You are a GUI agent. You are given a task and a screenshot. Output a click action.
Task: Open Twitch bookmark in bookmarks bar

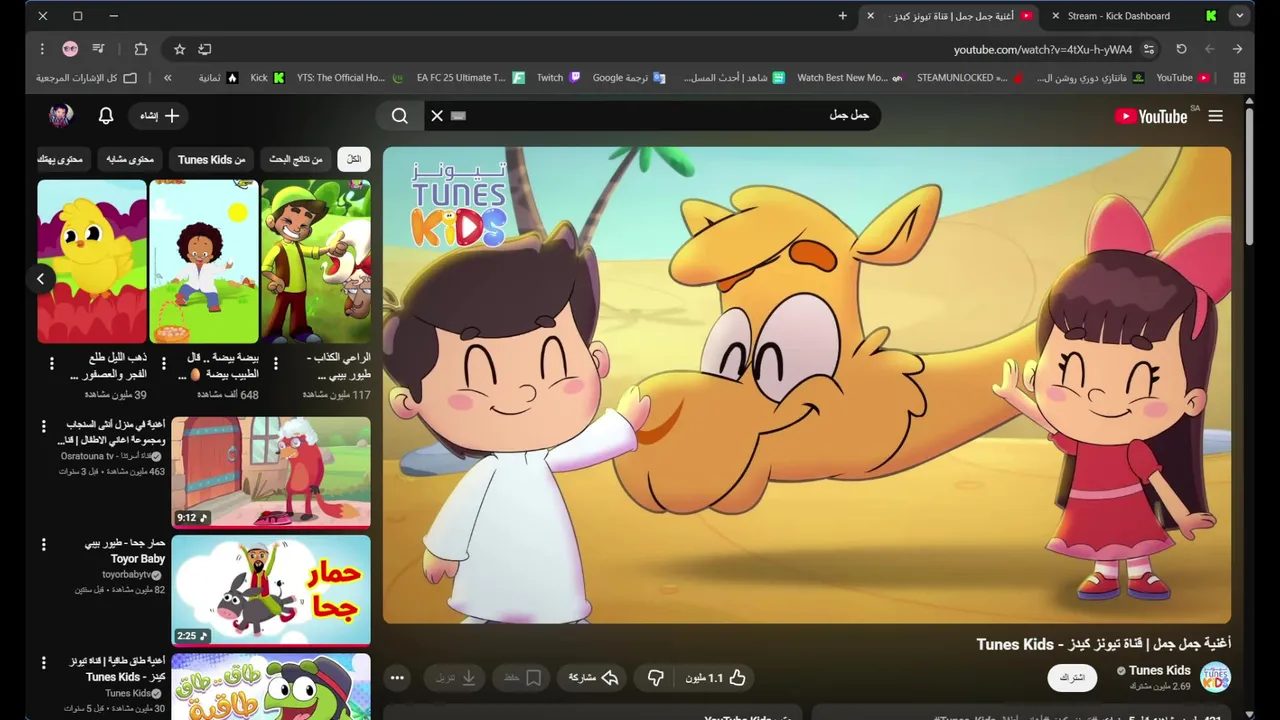click(557, 77)
